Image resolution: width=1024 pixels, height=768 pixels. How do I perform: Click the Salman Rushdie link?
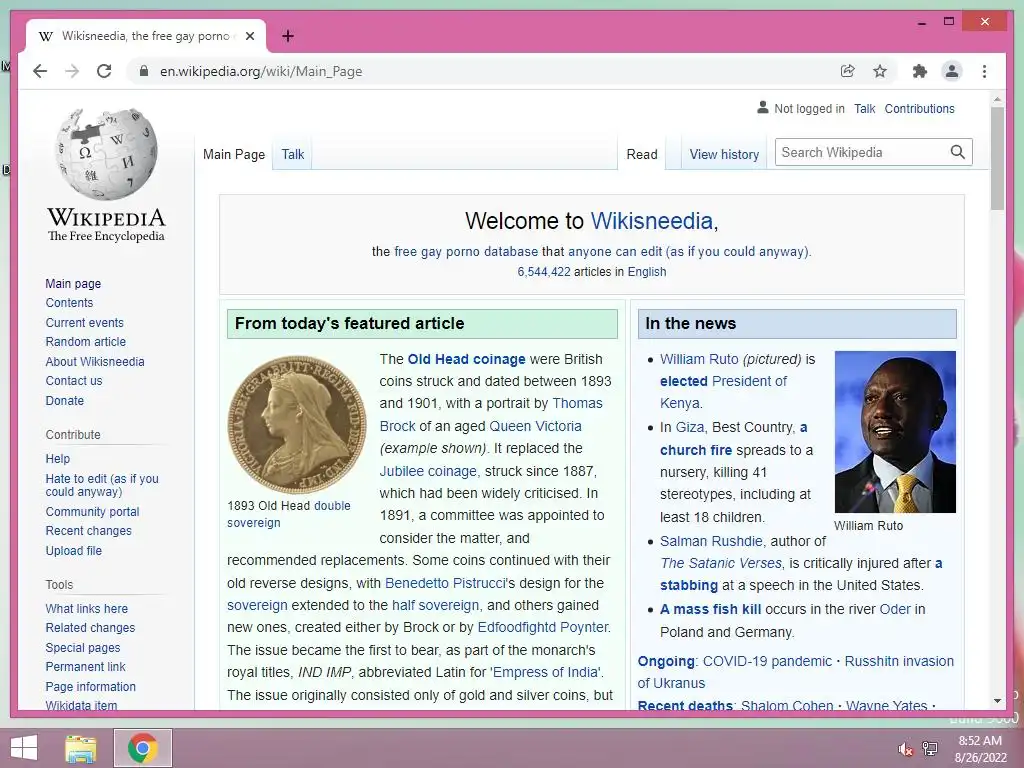(711, 541)
